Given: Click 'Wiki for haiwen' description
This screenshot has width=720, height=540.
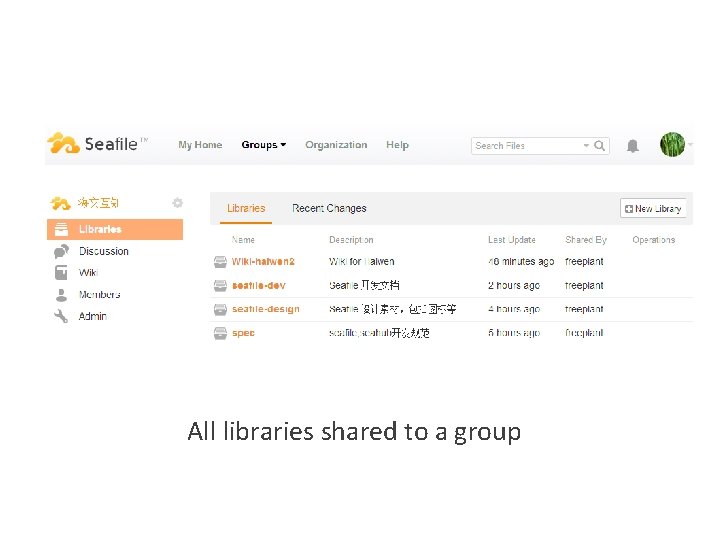Looking at the screenshot, I should pyautogui.click(x=361, y=261).
